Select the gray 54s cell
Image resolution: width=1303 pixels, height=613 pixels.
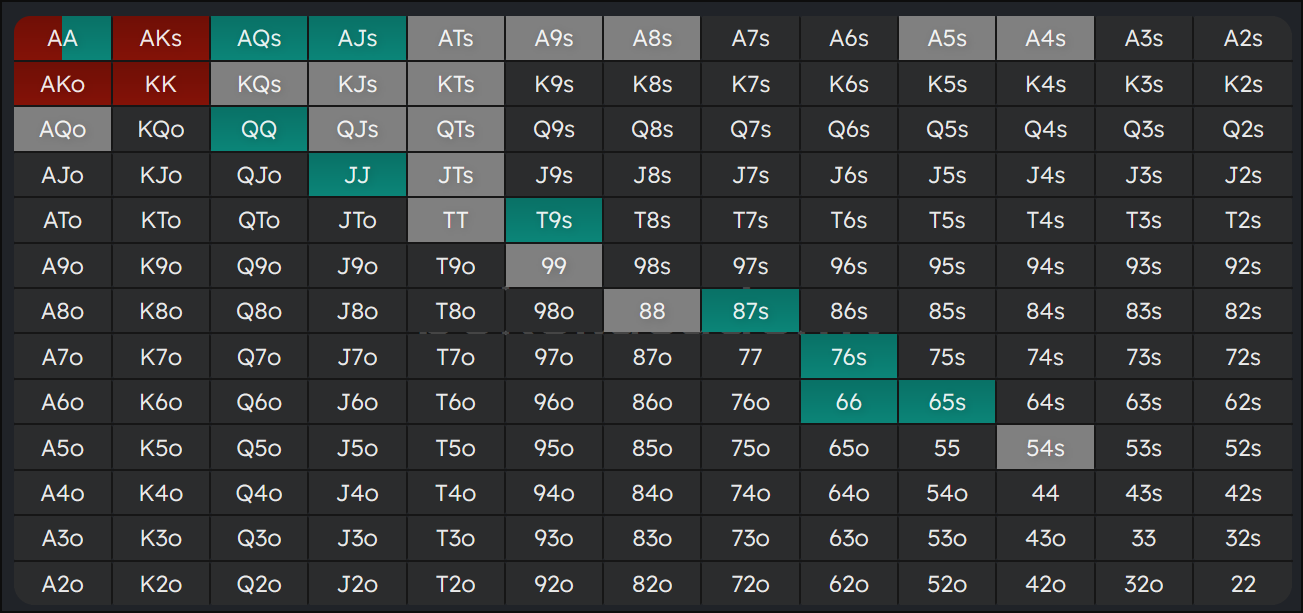(x=1045, y=448)
